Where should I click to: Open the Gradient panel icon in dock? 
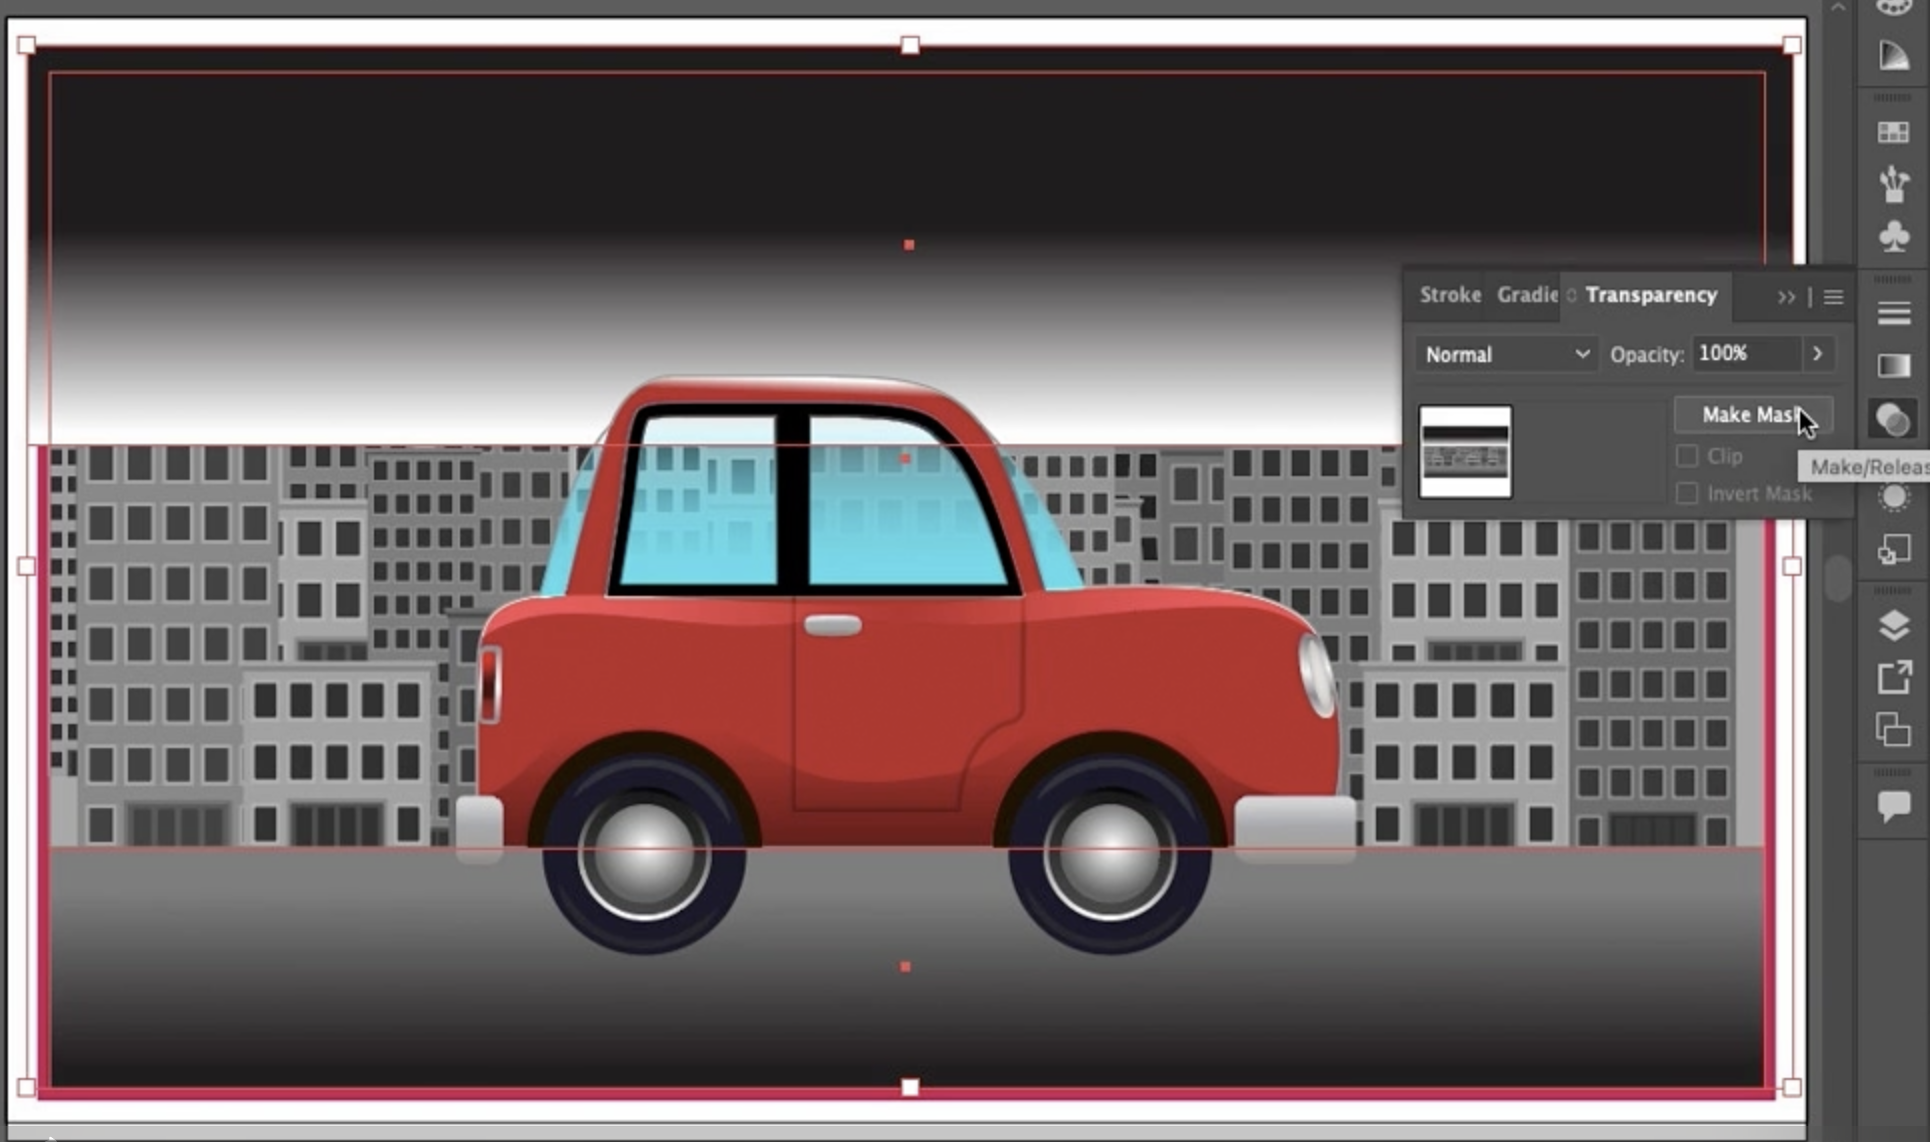(1893, 366)
